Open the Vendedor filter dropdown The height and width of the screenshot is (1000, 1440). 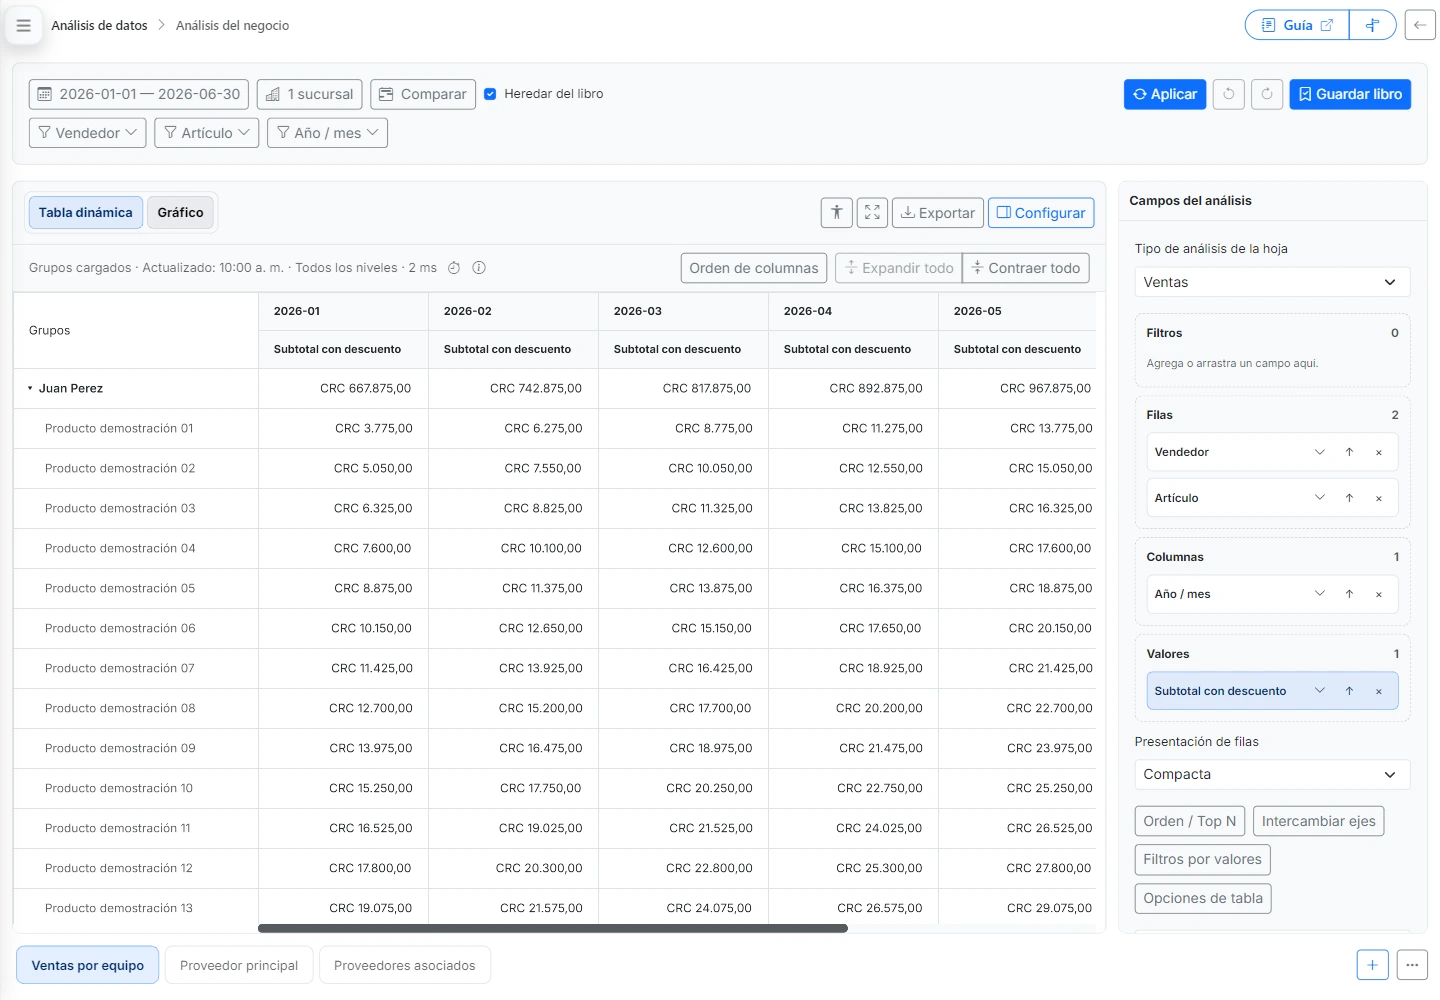coord(88,133)
